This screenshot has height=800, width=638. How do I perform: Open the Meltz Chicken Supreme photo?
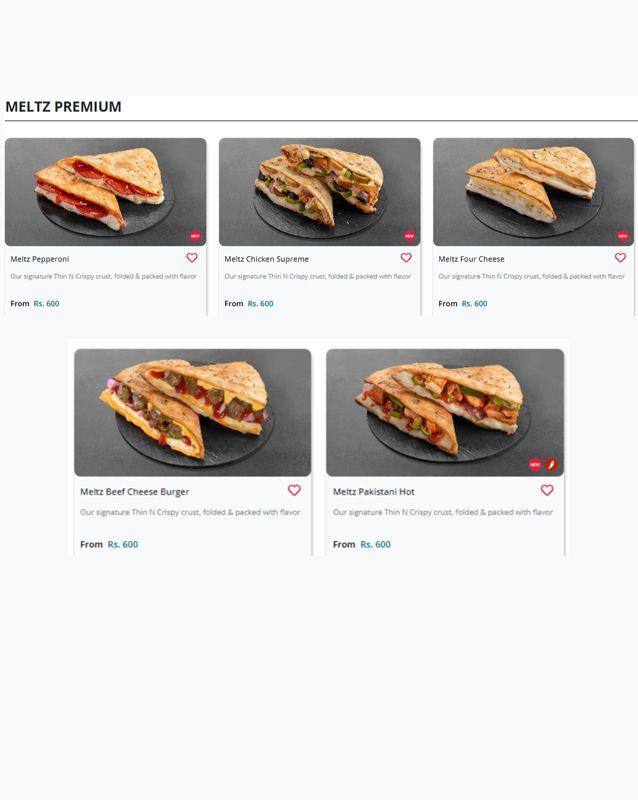click(320, 192)
